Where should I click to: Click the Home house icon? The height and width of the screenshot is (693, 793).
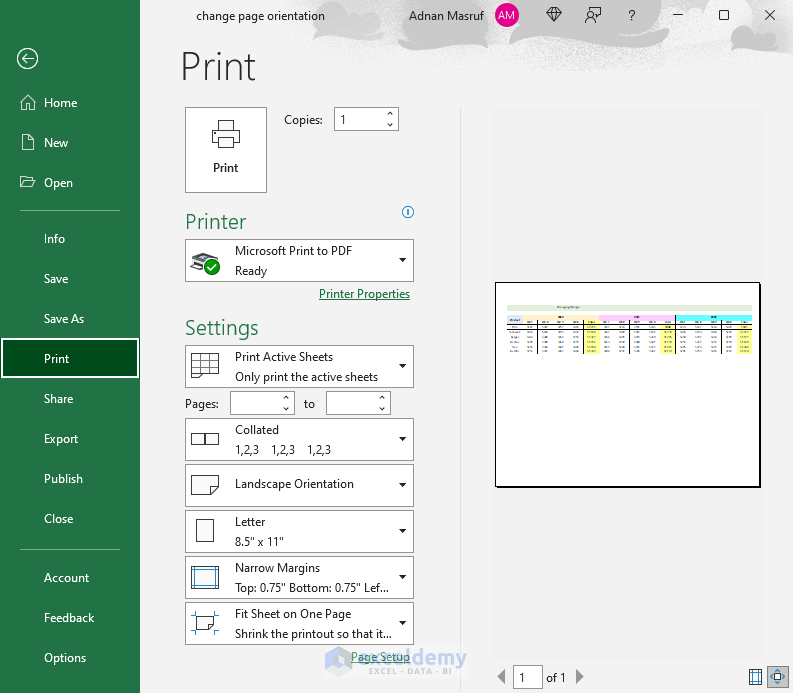pos(28,103)
